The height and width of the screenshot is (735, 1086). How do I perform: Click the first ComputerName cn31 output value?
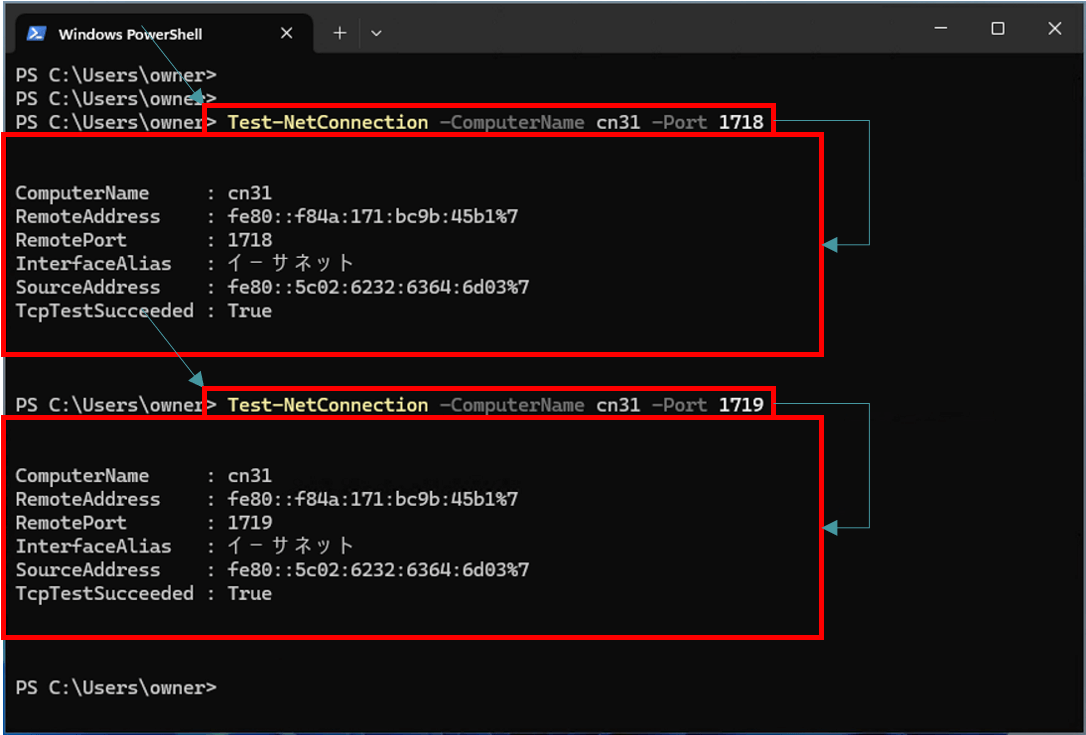[x=250, y=193]
